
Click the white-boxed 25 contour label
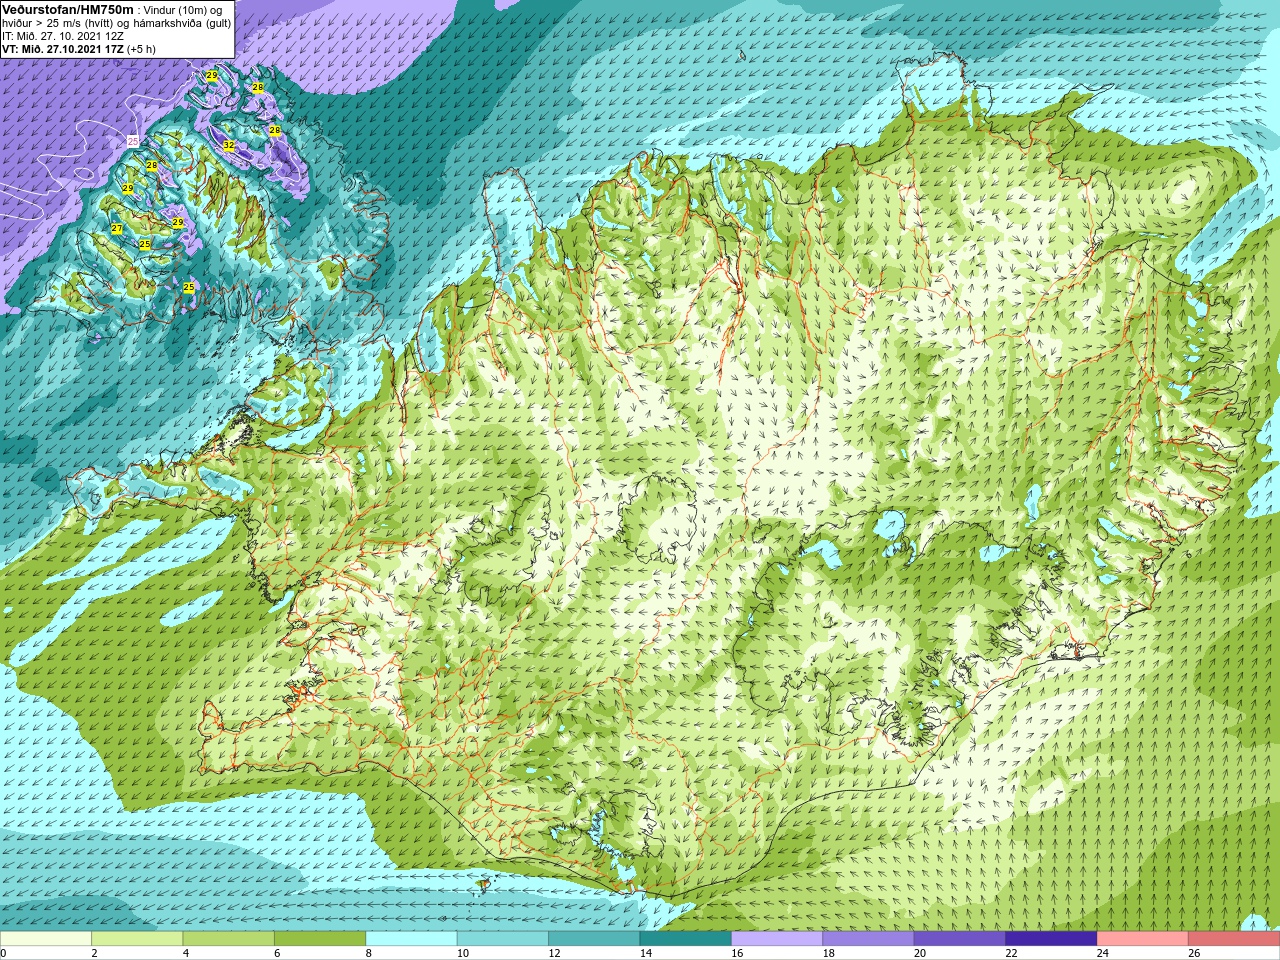133,142
